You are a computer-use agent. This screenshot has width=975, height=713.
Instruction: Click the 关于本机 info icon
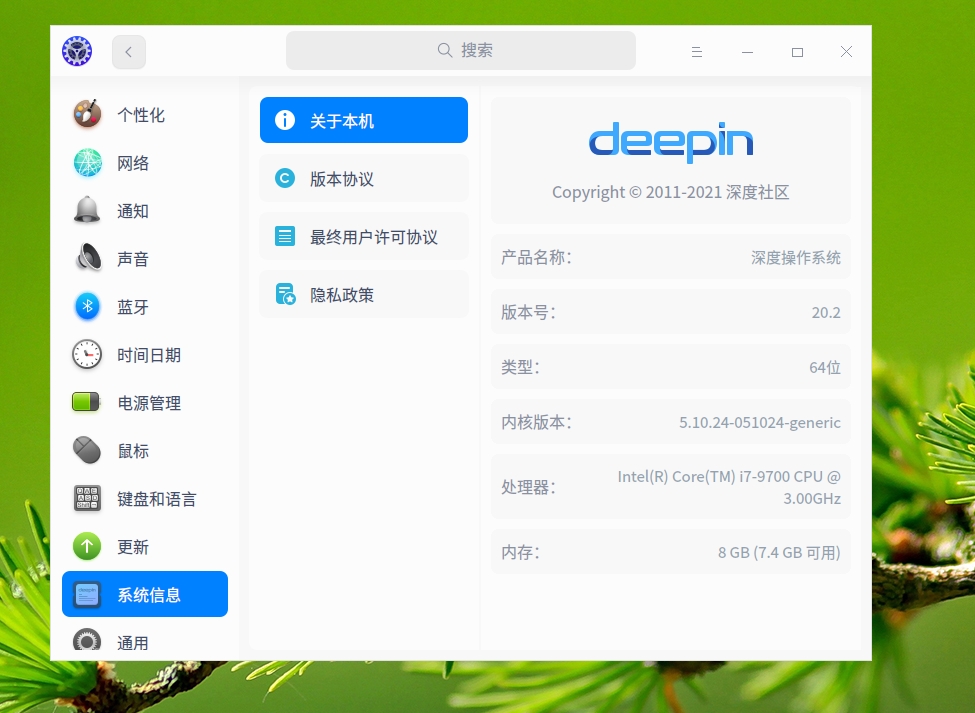(x=285, y=120)
